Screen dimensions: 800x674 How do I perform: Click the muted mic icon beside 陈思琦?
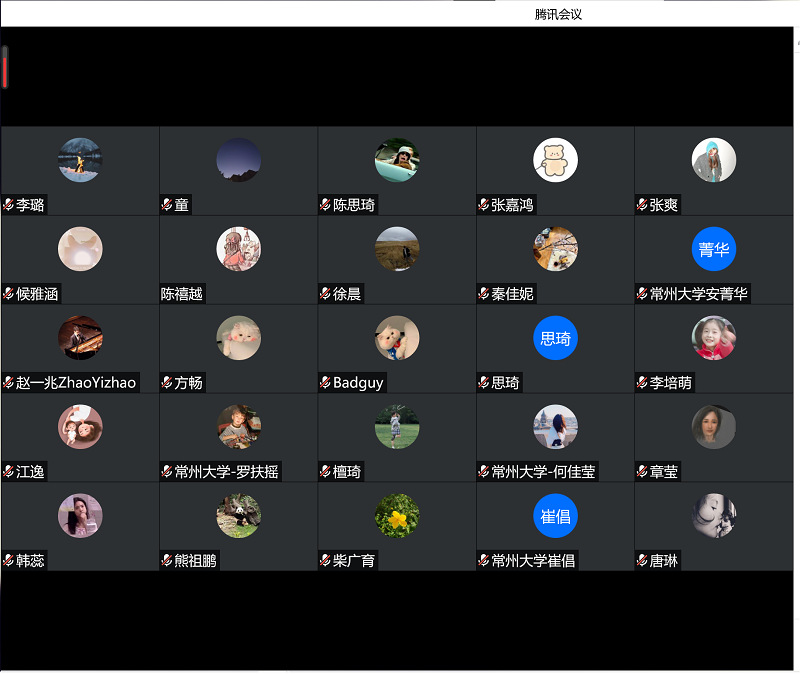coord(325,205)
